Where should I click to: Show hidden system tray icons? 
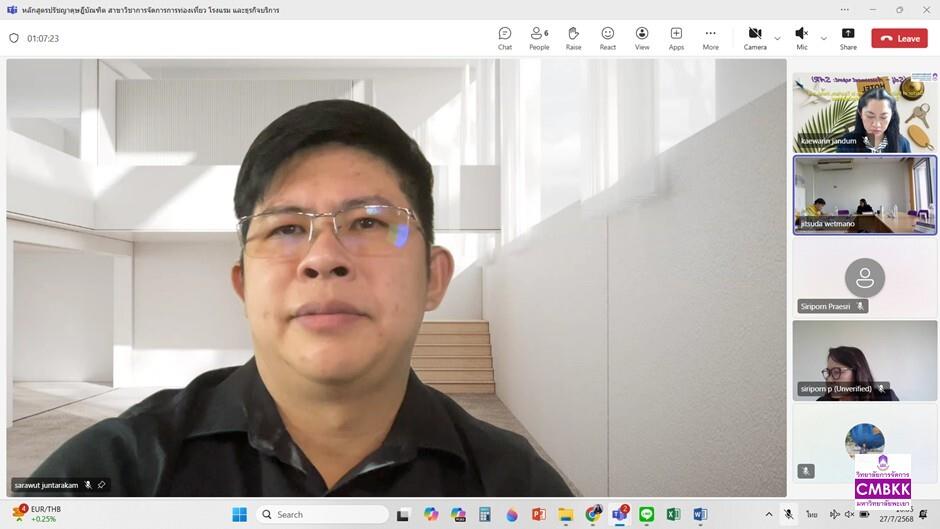point(769,514)
